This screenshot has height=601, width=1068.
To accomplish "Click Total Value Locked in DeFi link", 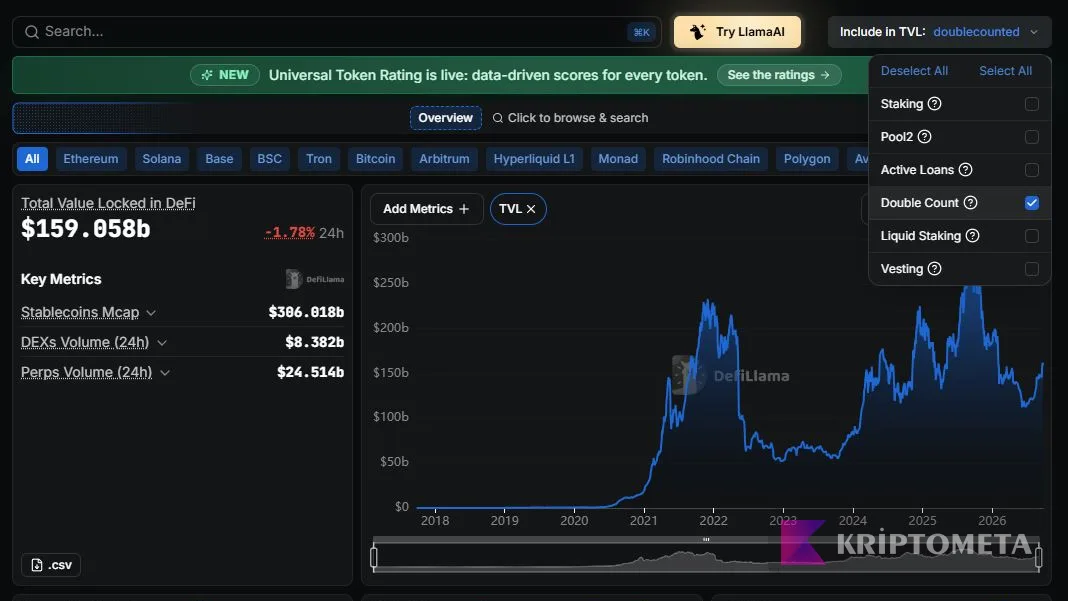I will (108, 203).
